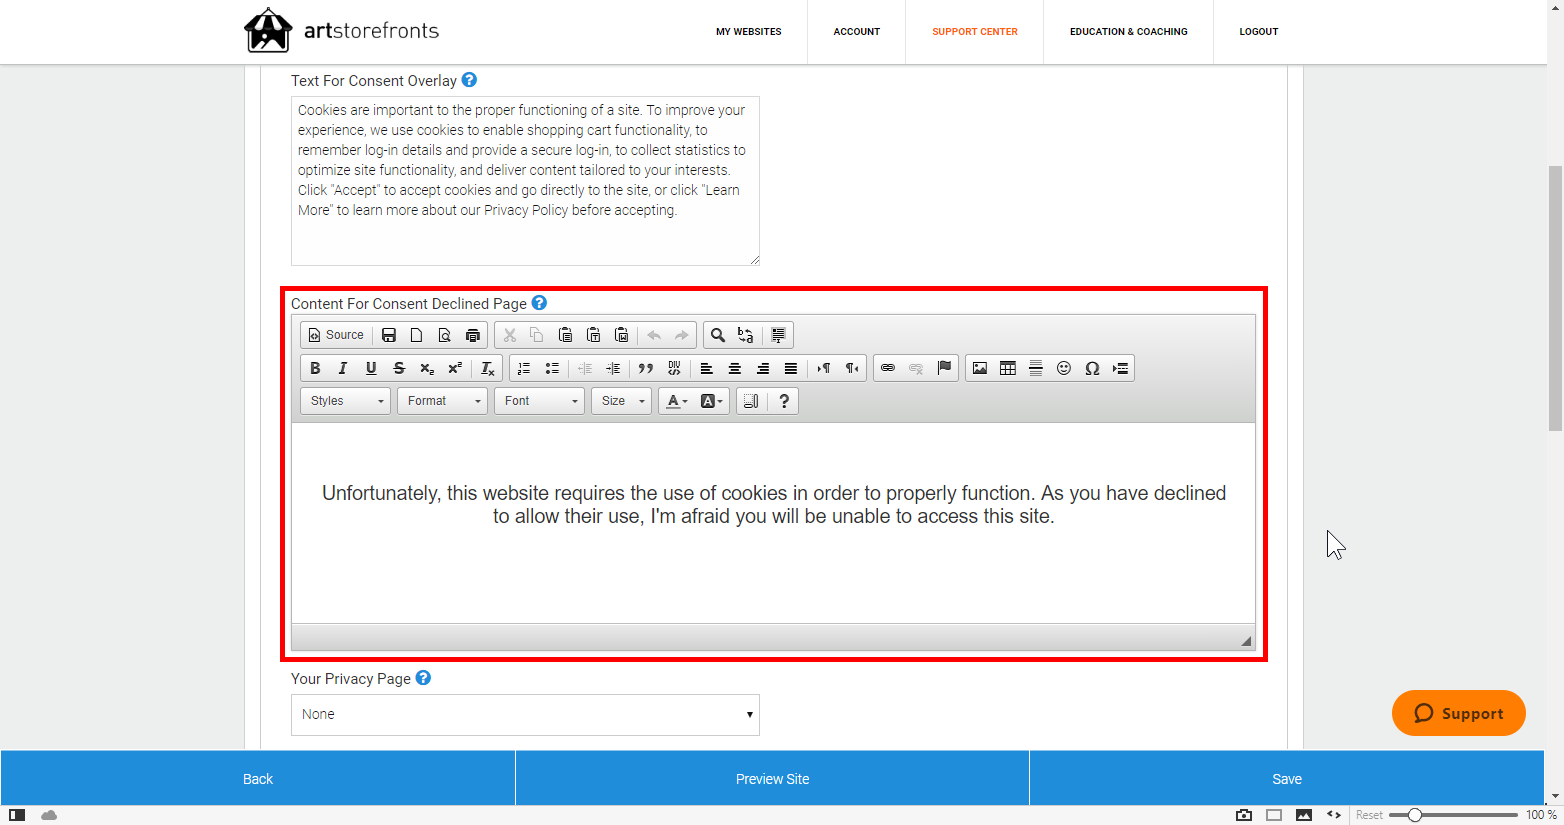The height and width of the screenshot is (825, 1564).
Task: Click the artstorefronts logo
Action: tap(342, 31)
